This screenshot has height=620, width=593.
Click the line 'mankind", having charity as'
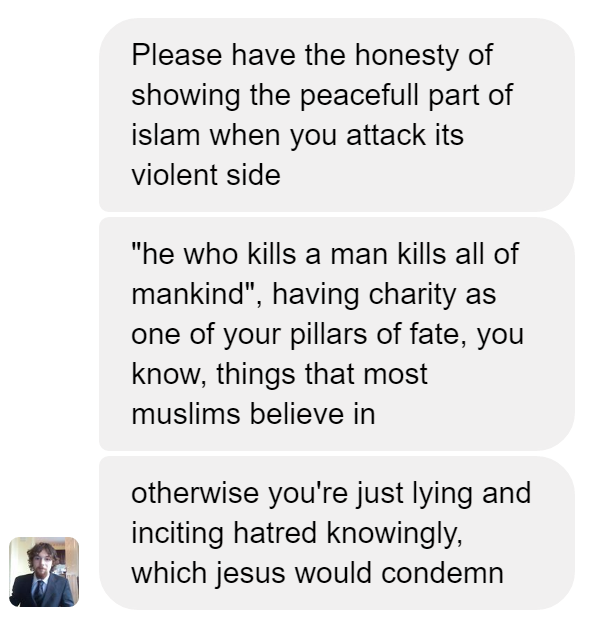tap(313, 294)
